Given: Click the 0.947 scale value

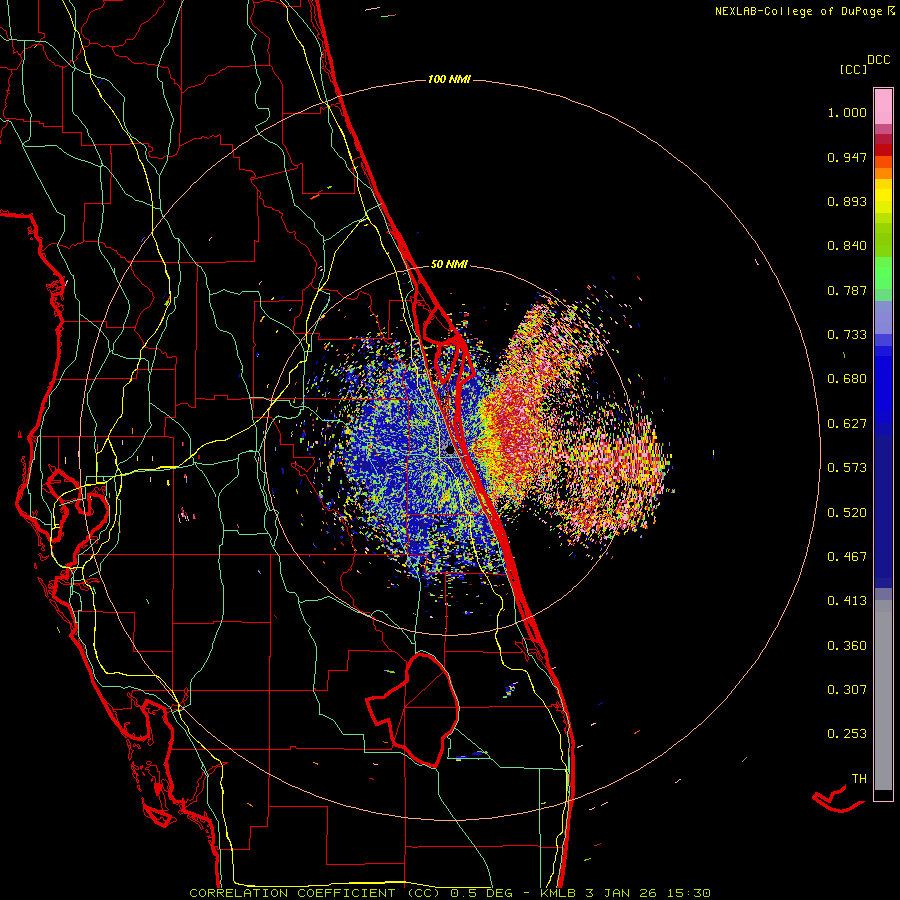Looking at the screenshot, I should [x=847, y=157].
